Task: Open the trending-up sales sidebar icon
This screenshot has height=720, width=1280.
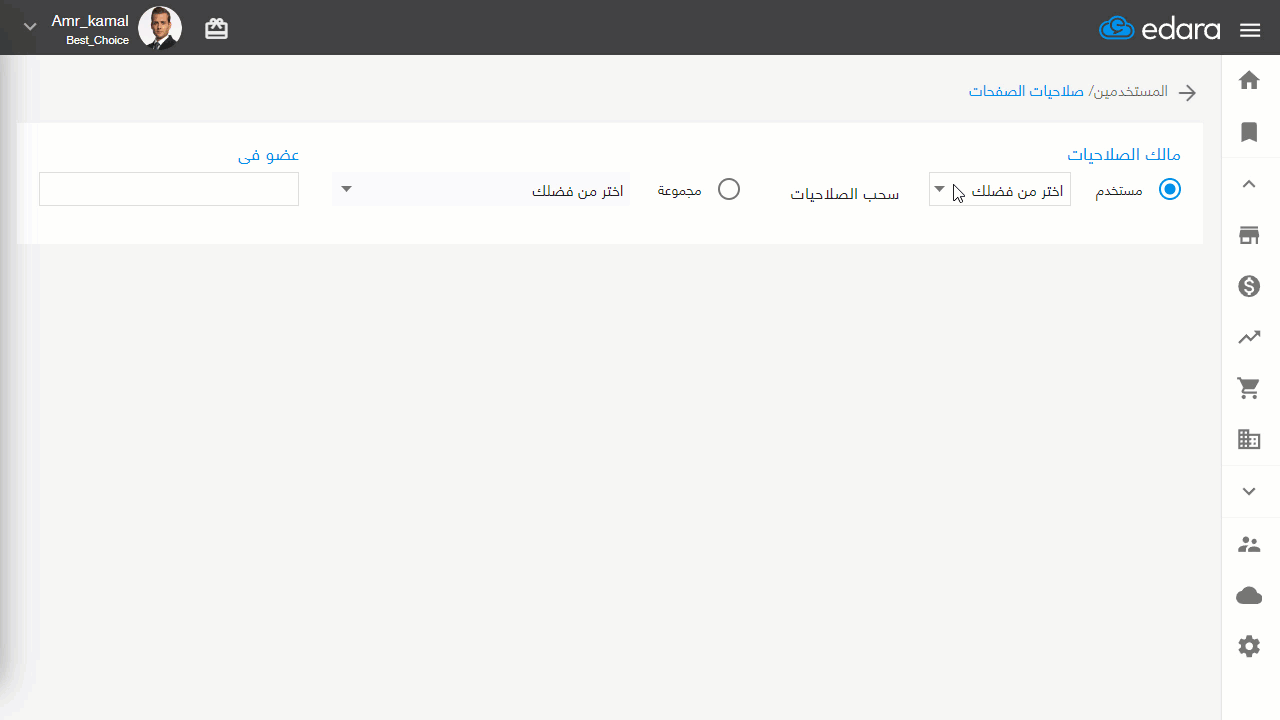Action: pos(1249,338)
